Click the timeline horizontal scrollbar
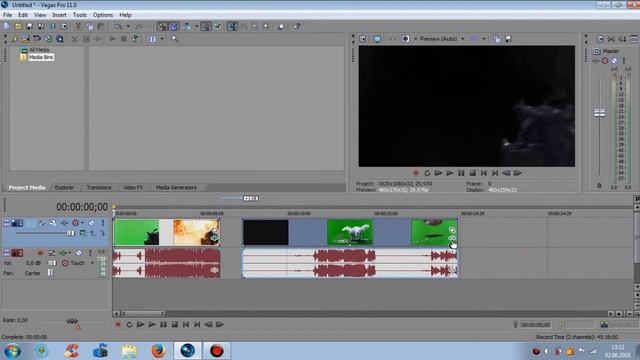Screen dimensions: 640x360 tap(142, 314)
